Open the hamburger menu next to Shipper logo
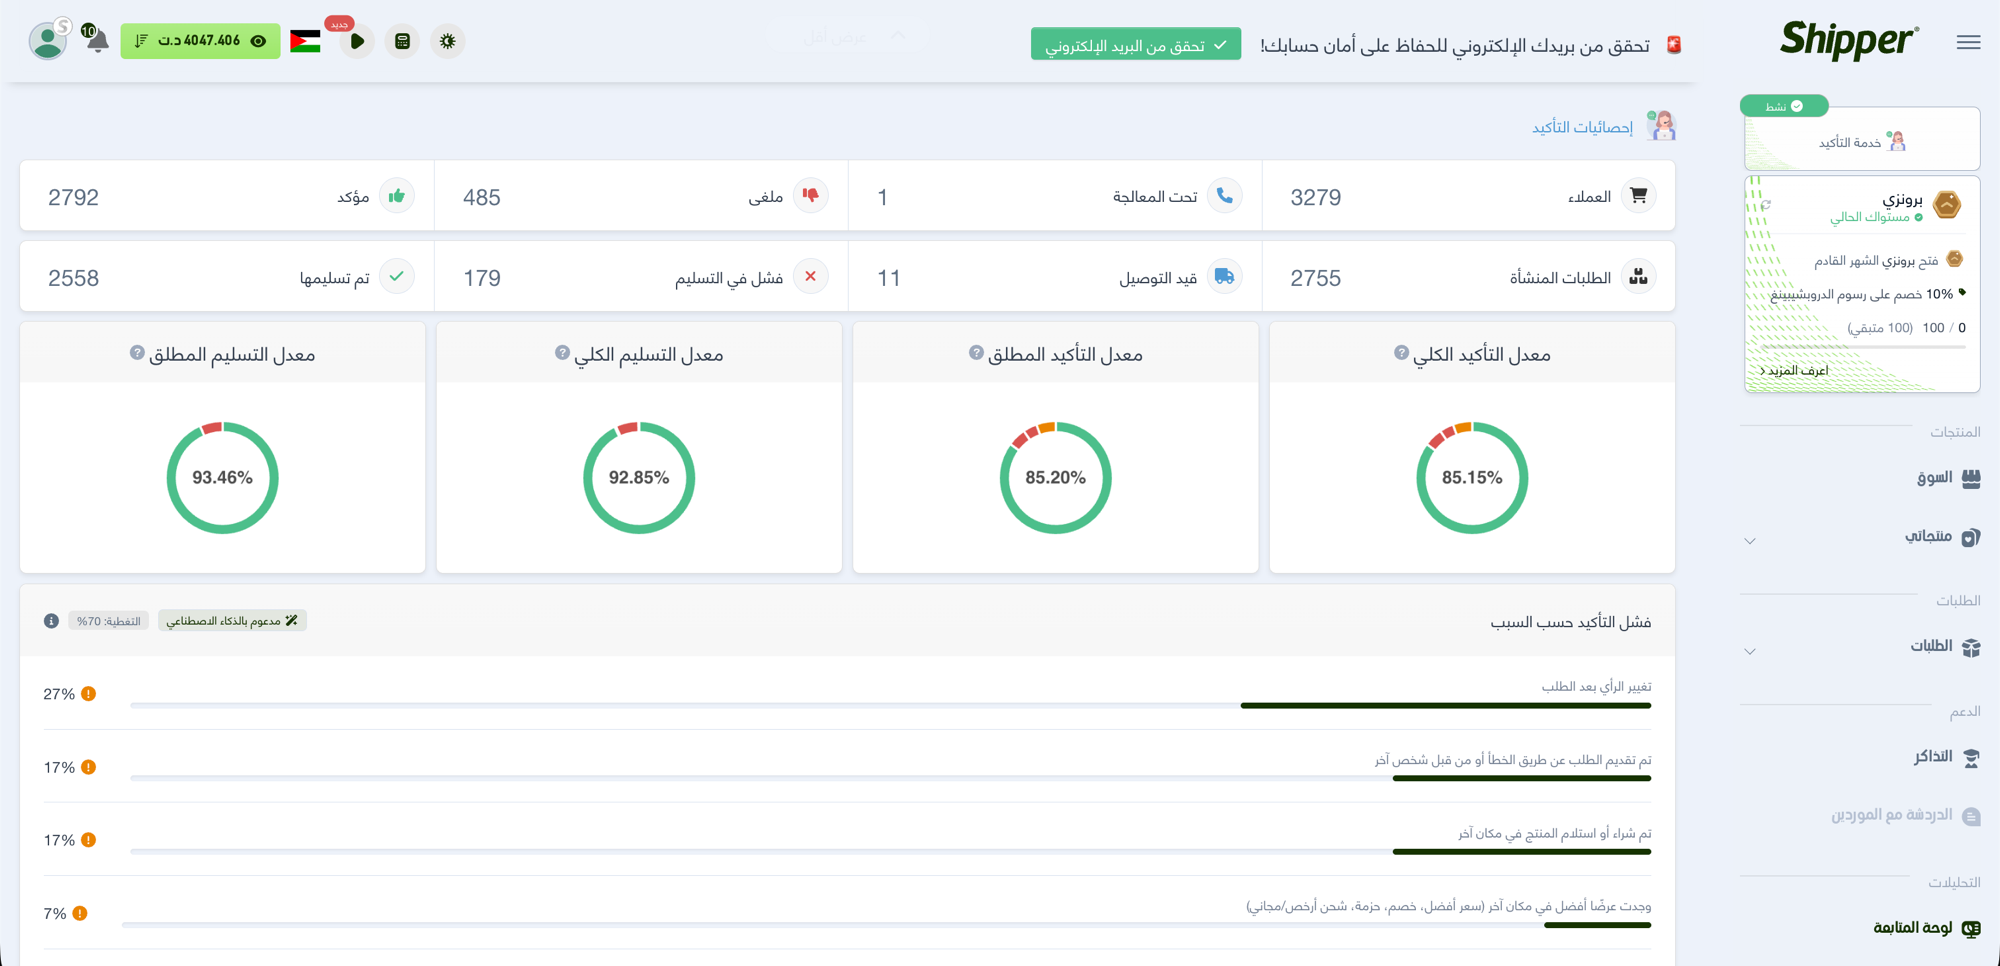 (1968, 42)
